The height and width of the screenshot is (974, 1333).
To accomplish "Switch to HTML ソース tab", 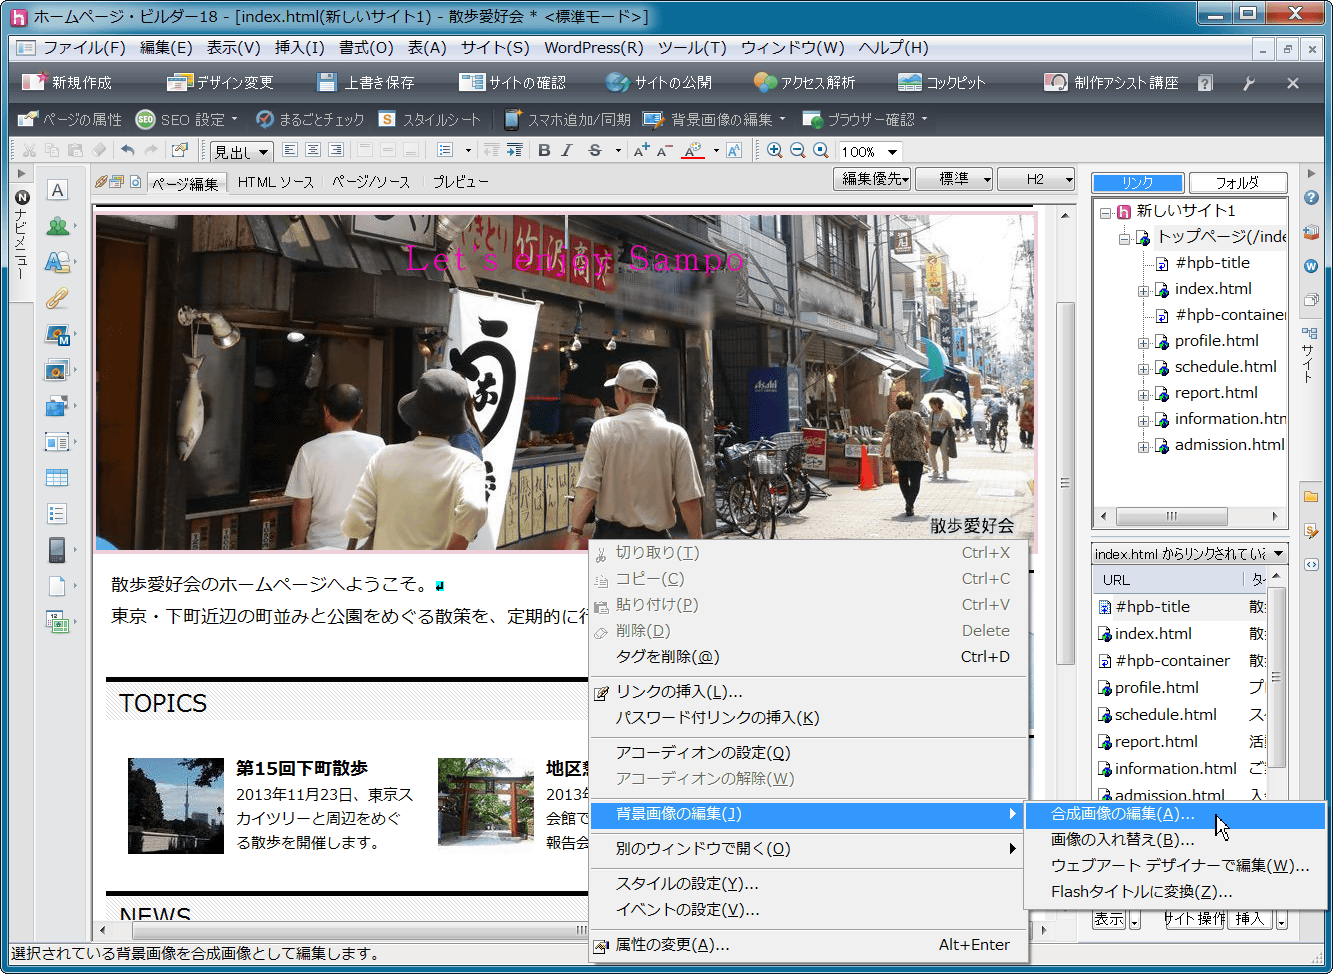I will (276, 182).
